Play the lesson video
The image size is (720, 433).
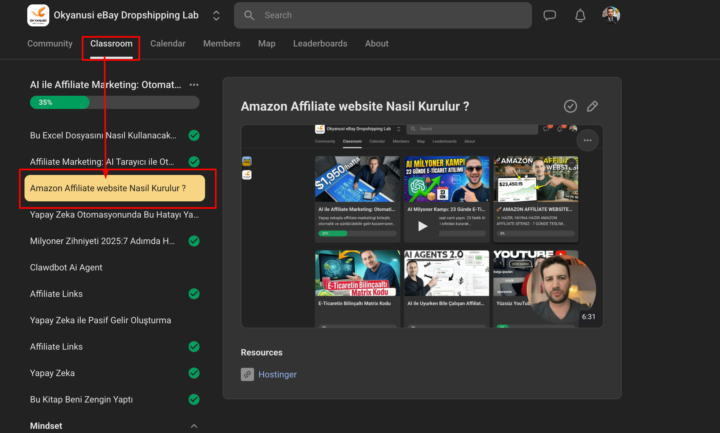point(422,226)
